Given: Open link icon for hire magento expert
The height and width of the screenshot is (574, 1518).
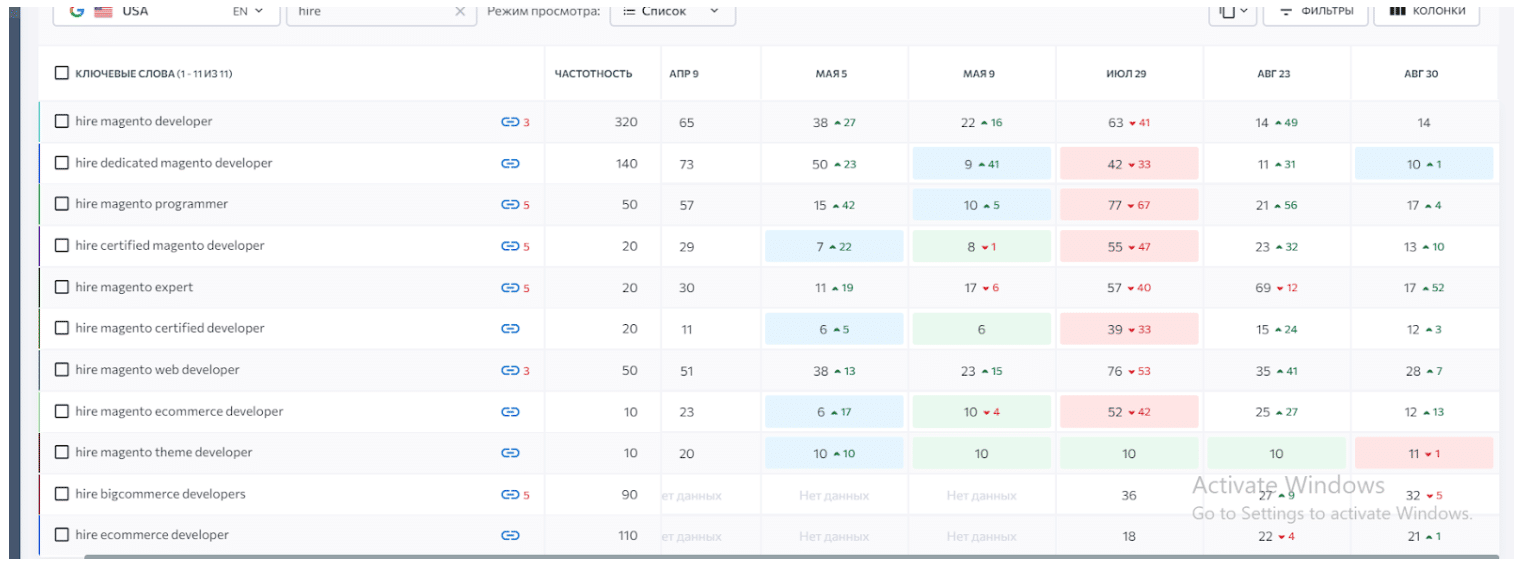Looking at the screenshot, I should point(510,288).
